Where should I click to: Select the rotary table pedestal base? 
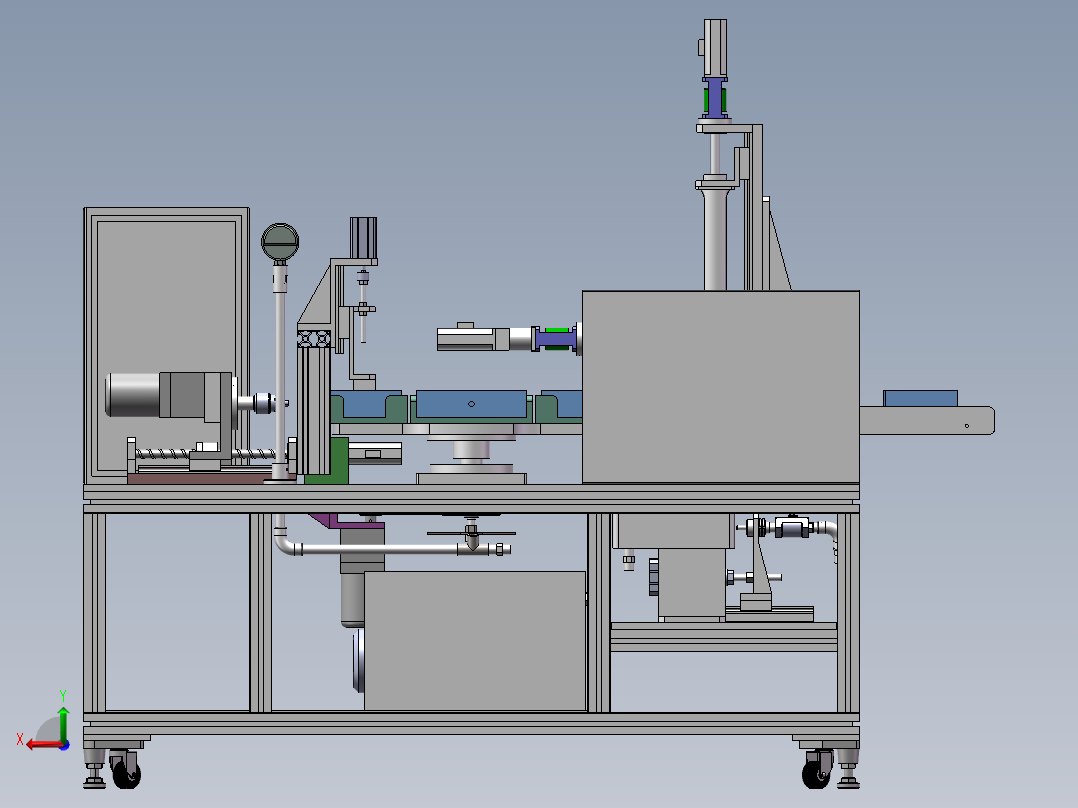point(471,478)
